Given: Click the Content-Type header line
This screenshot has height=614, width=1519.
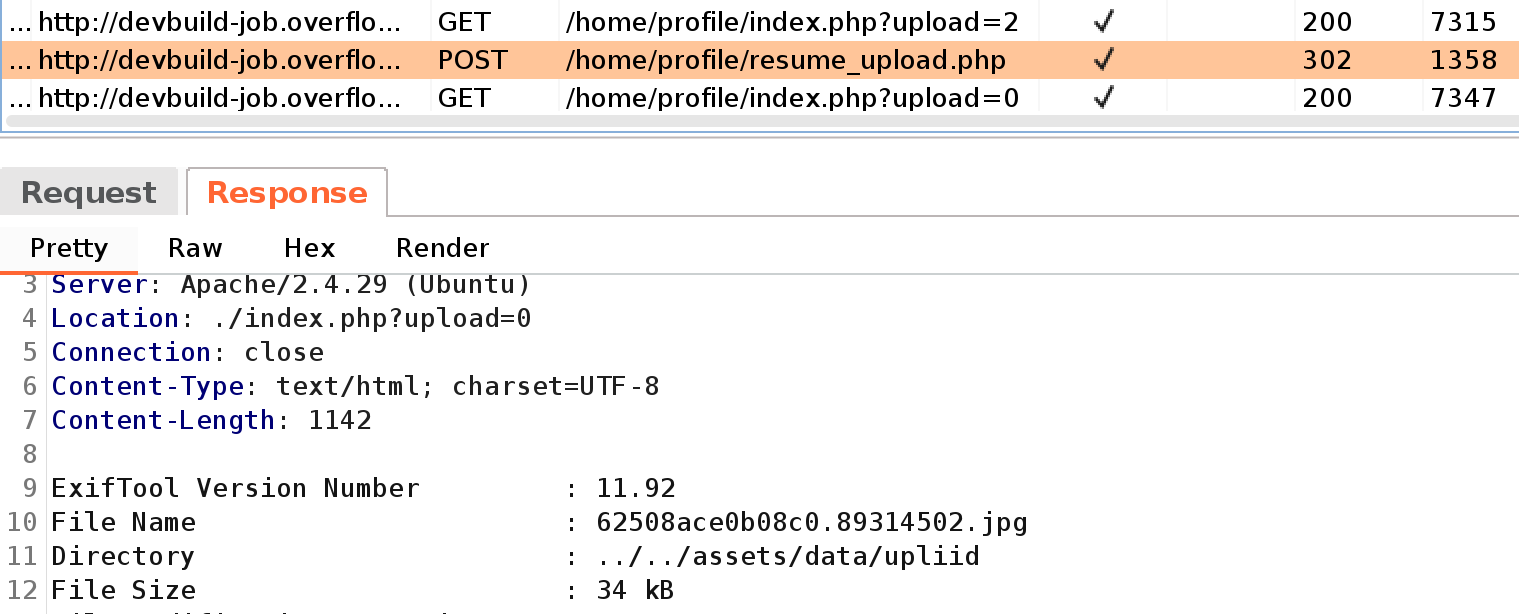Looking at the screenshot, I should (x=355, y=386).
